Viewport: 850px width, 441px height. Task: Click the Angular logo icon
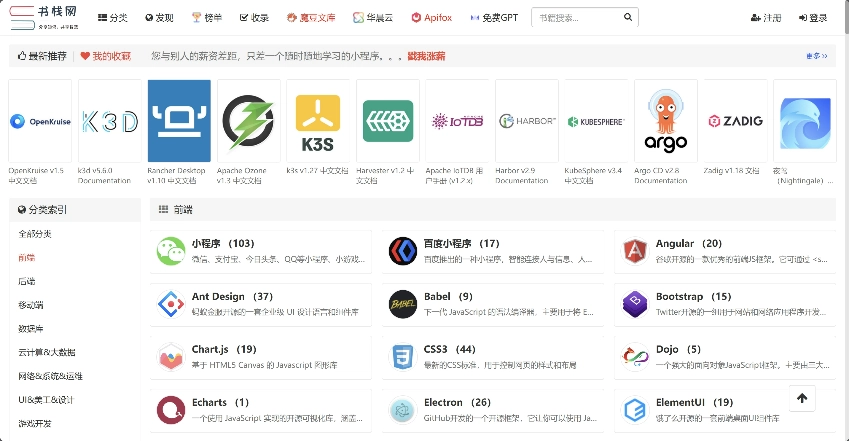[635, 251]
